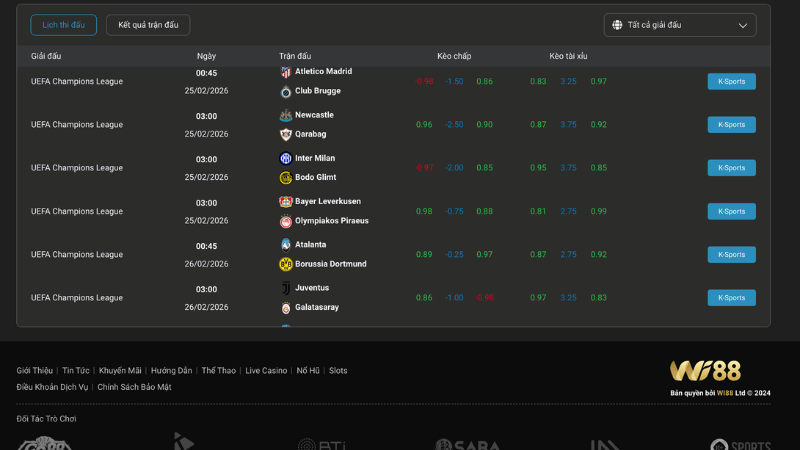Click K-Sports button for Newcastle vs Qarabag

(731, 125)
